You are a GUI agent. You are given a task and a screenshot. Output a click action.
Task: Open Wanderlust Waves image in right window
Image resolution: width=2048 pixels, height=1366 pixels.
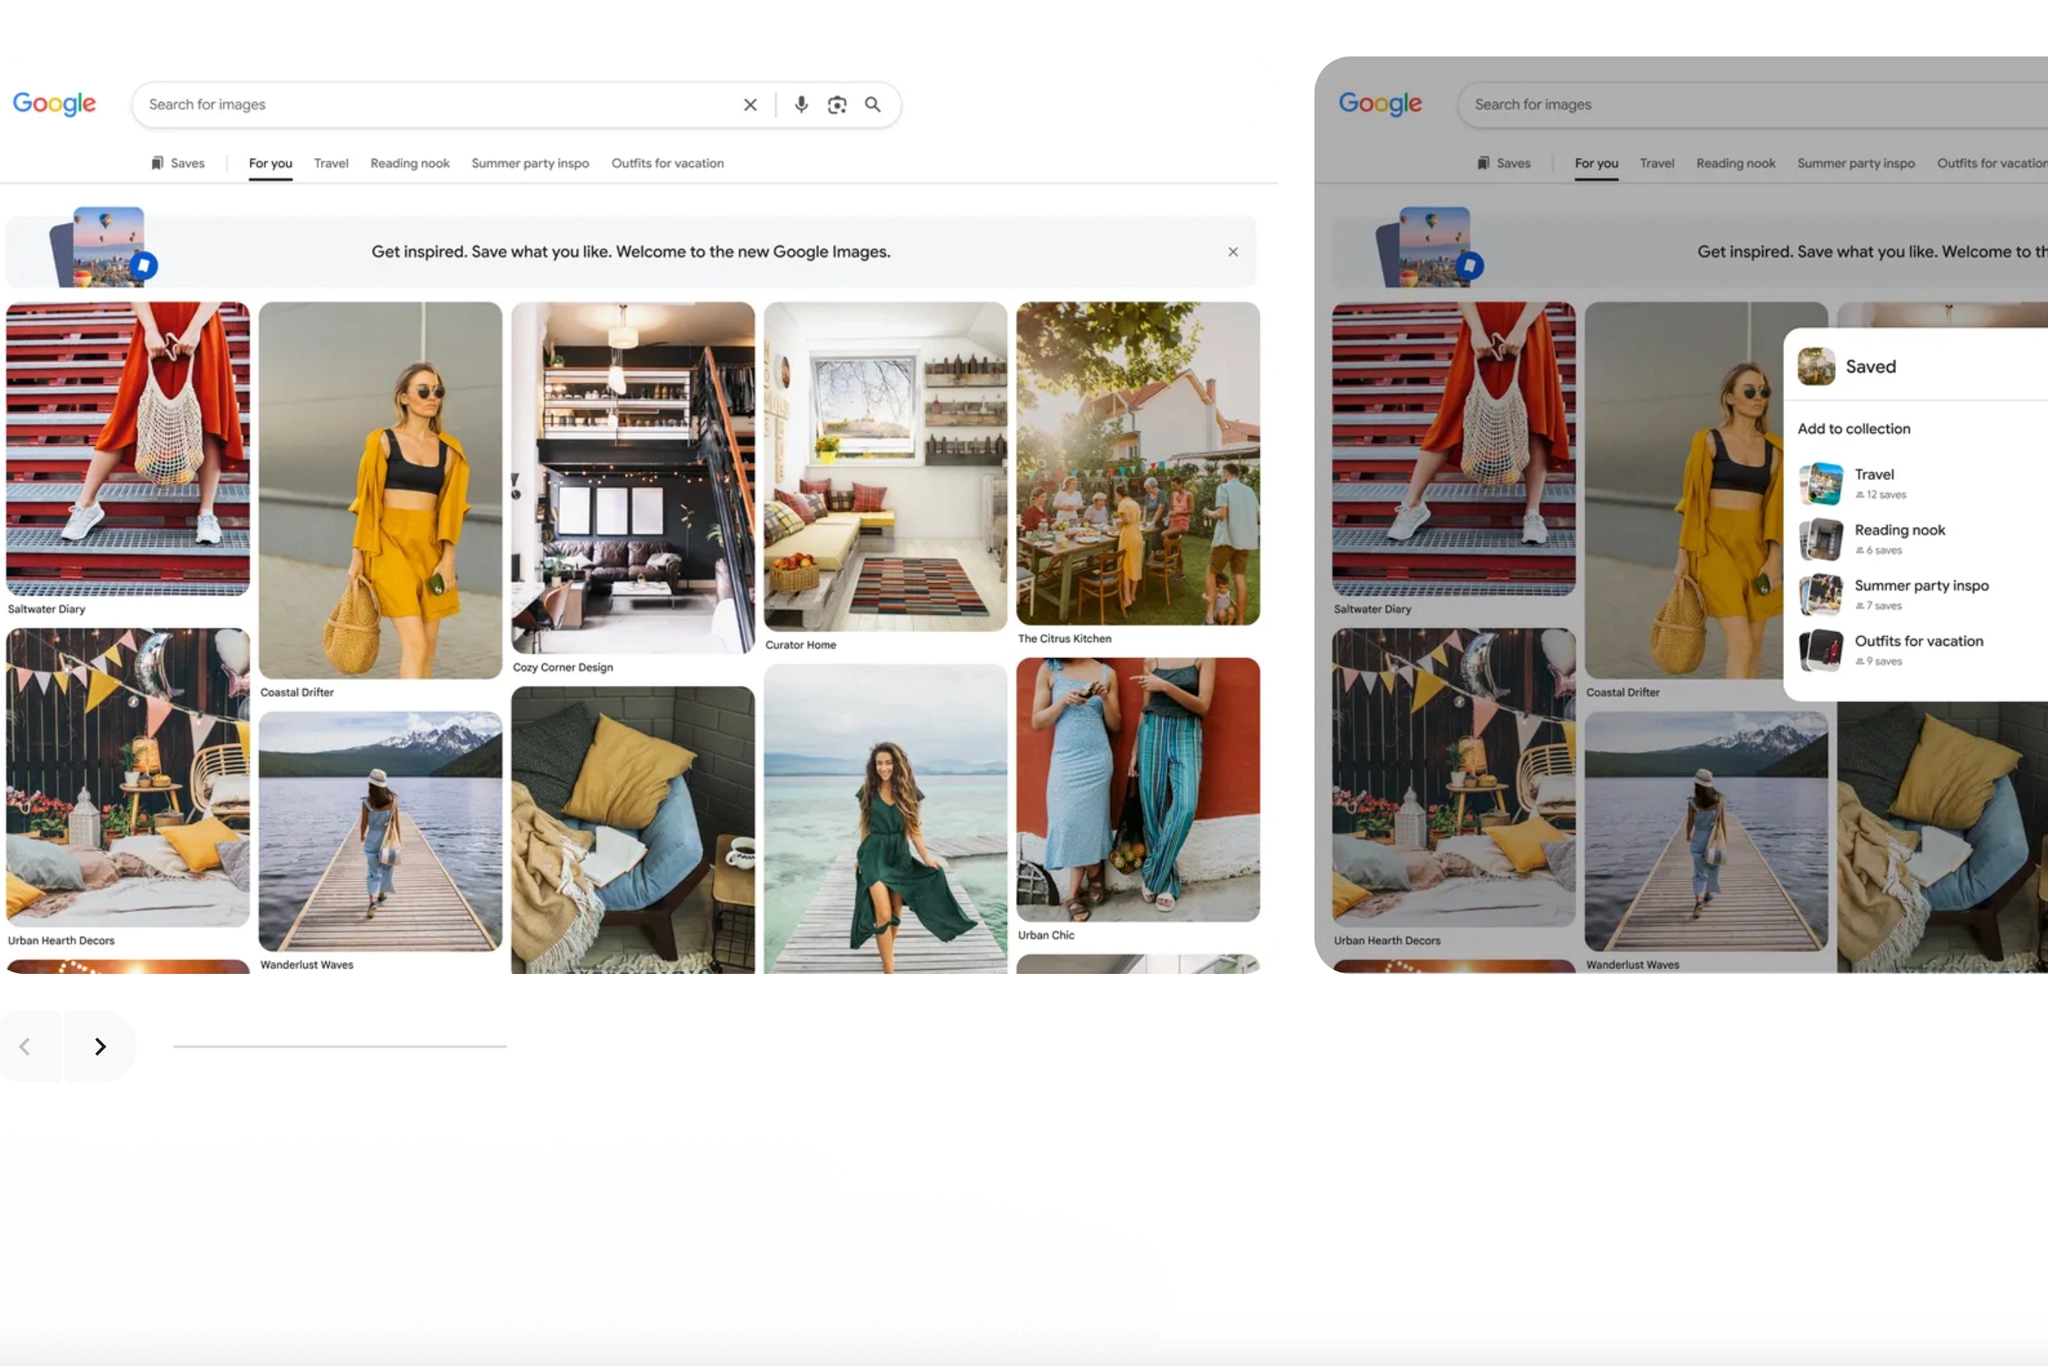pyautogui.click(x=1706, y=831)
